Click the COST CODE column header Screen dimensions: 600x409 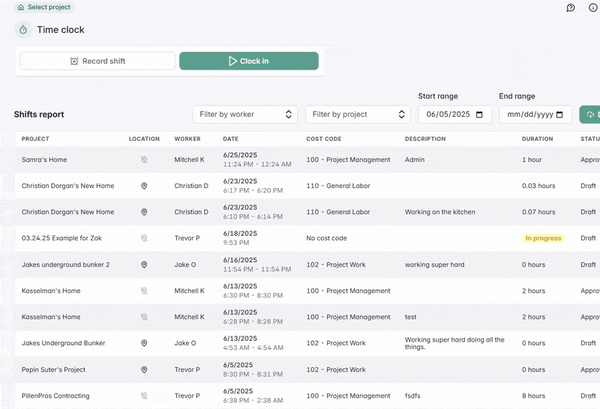324,139
